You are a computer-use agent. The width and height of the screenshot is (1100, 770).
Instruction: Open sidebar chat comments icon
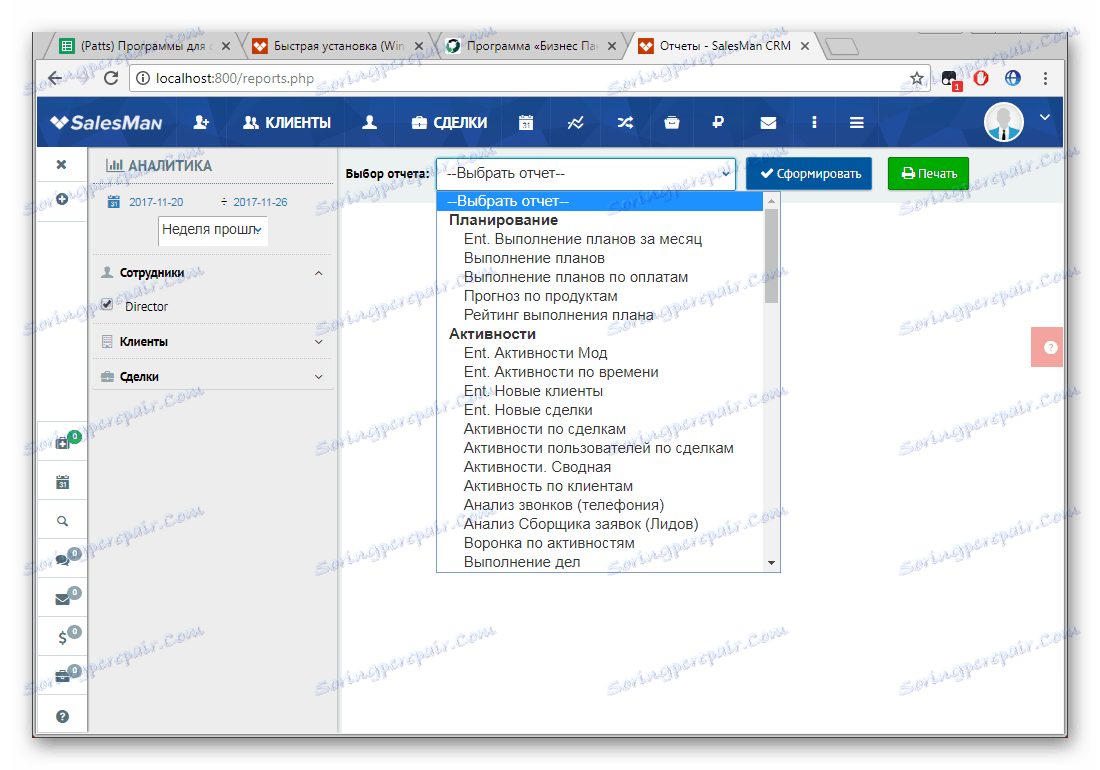coord(63,560)
